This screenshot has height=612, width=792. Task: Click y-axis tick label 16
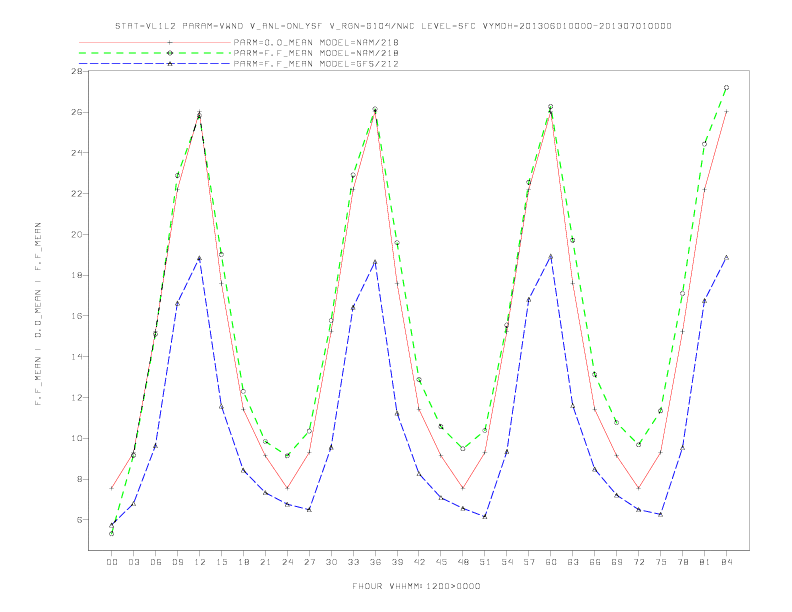pos(77,316)
